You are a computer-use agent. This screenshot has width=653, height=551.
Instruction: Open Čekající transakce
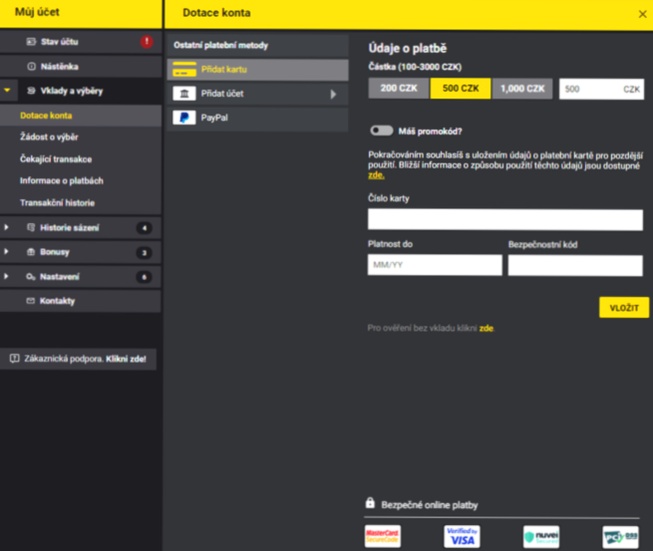tap(56, 159)
